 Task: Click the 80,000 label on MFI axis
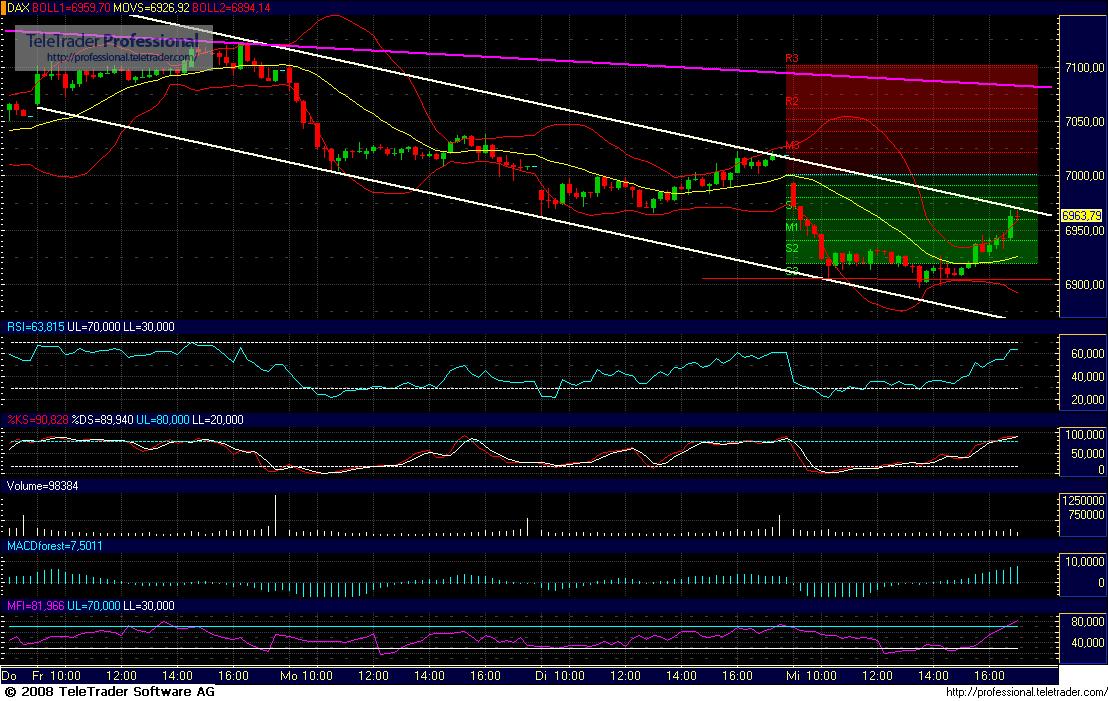[1088, 623]
